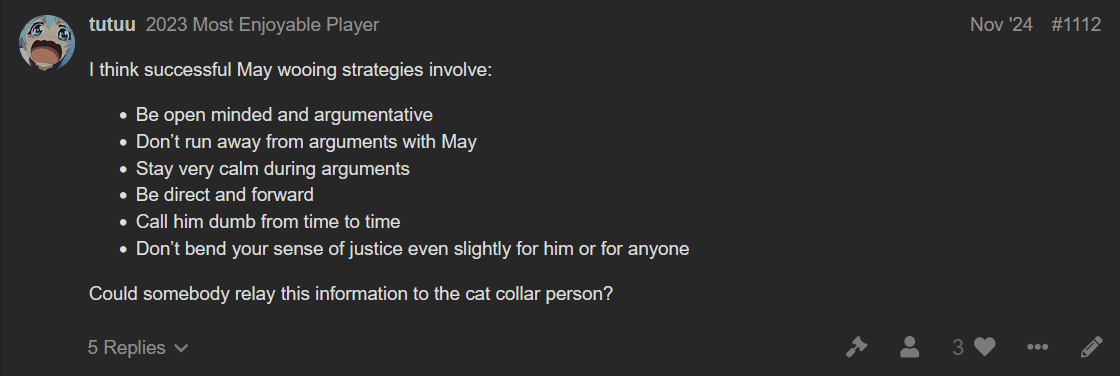Image resolution: width=1120 pixels, height=376 pixels.
Task: Open the tutuu username link
Action: pos(112,25)
